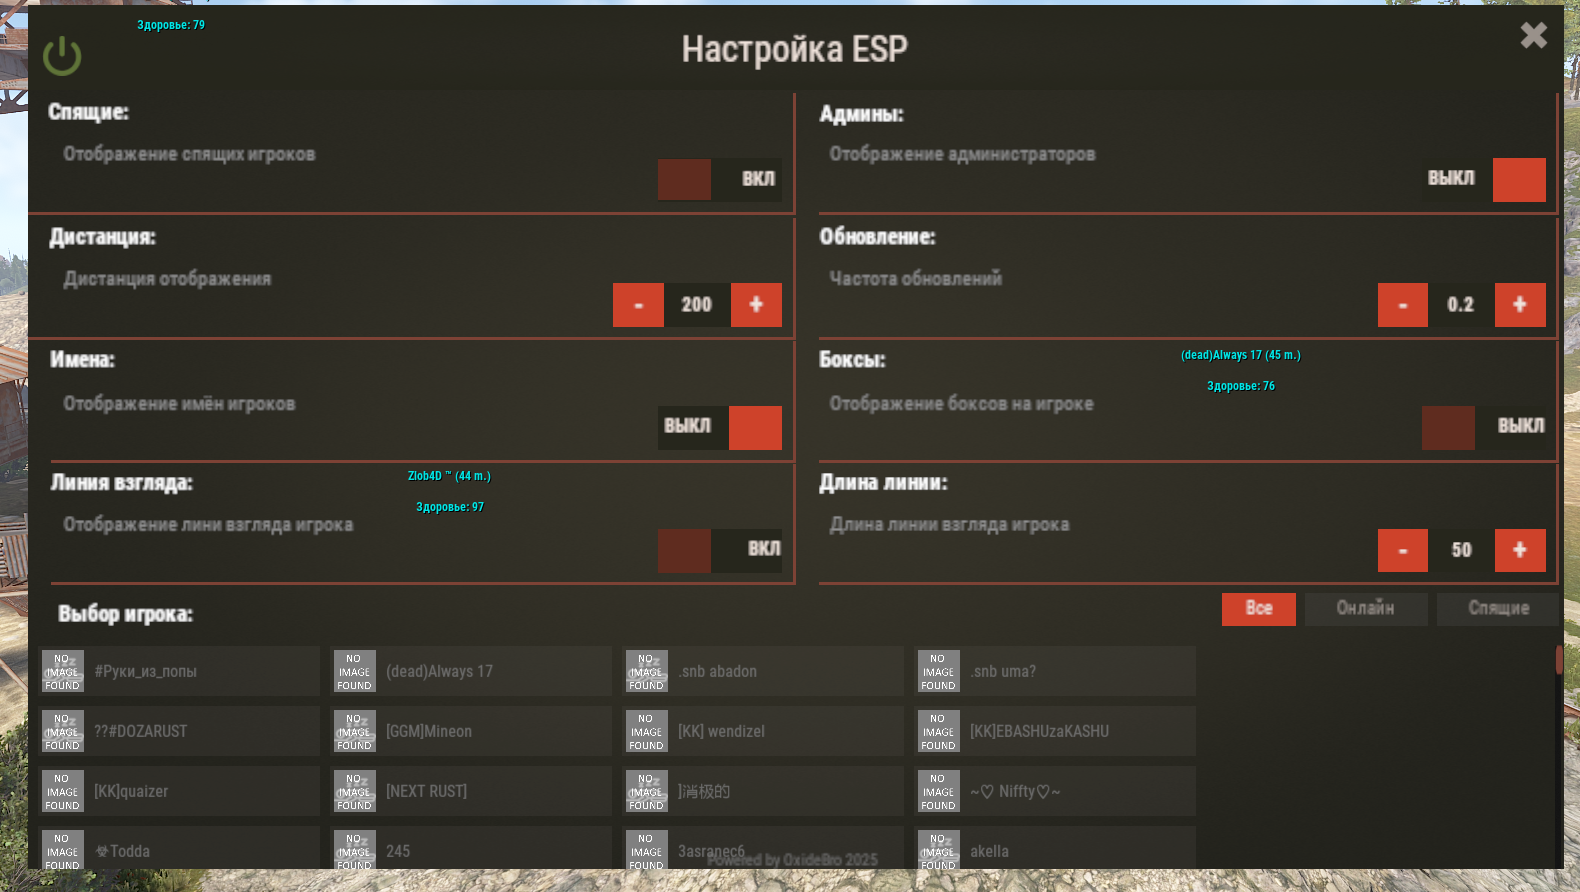Toggle sleeping players display switch
Viewport: 1580px width, 892px height.
click(x=719, y=180)
